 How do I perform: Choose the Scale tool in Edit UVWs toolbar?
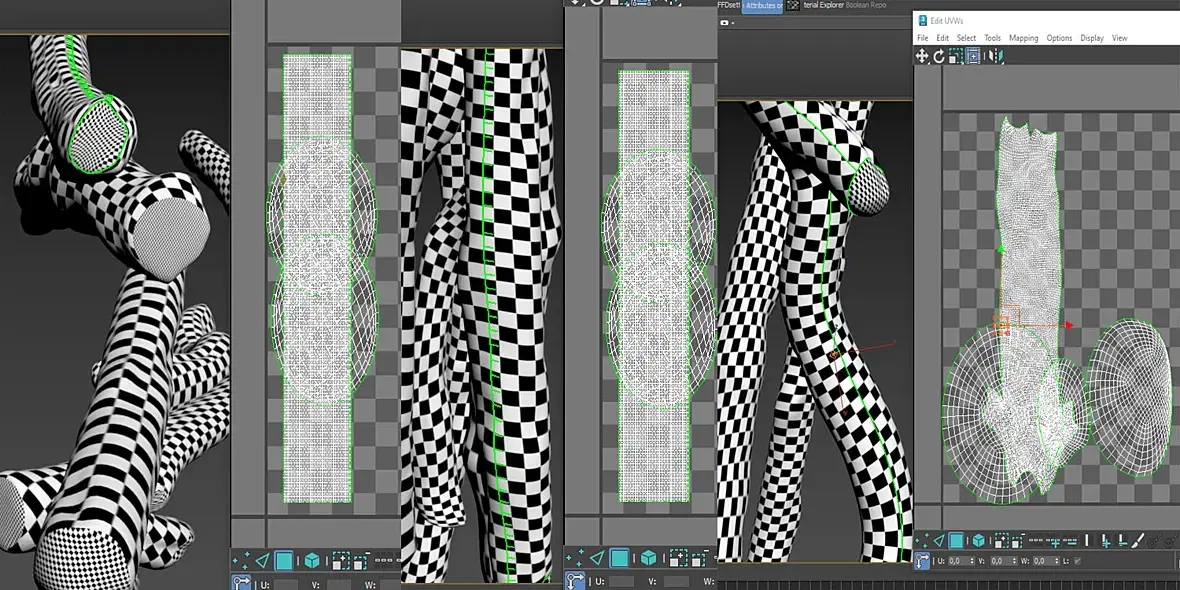click(x=956, y=57)
